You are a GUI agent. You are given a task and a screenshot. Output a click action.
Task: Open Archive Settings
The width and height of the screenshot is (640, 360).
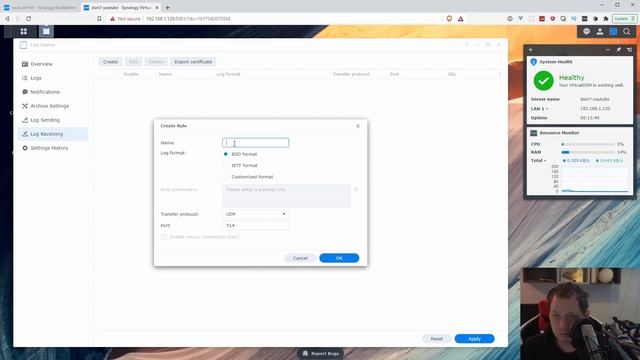[53, 106]
